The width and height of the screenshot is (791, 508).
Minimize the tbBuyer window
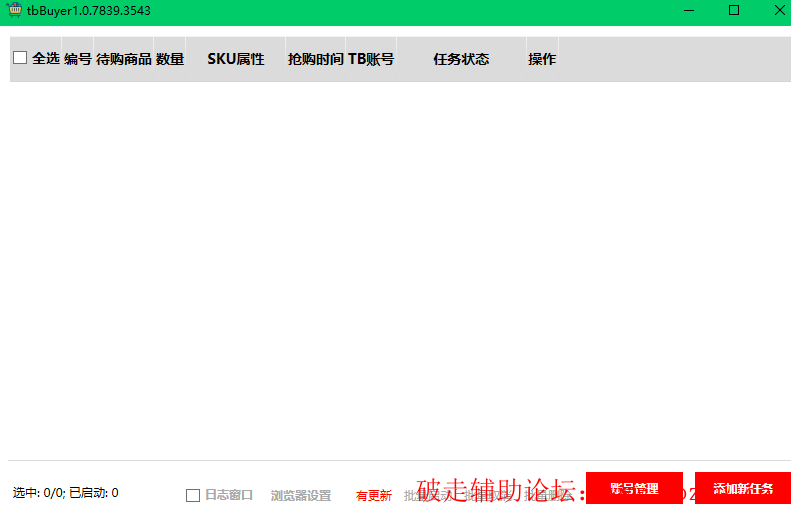[689, 10]
